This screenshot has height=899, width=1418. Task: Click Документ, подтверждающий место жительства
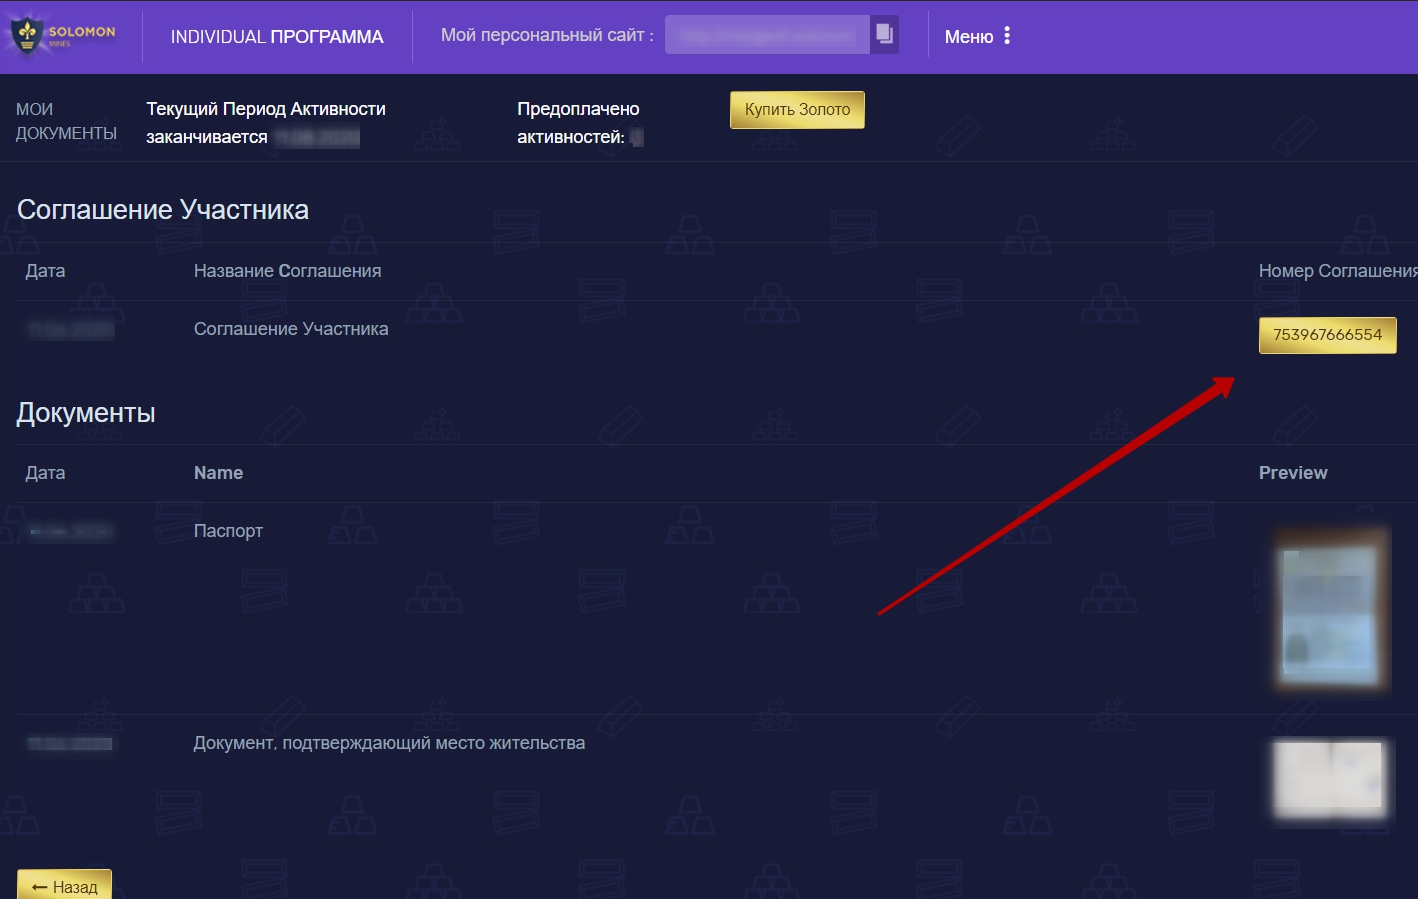click(389, 743)
